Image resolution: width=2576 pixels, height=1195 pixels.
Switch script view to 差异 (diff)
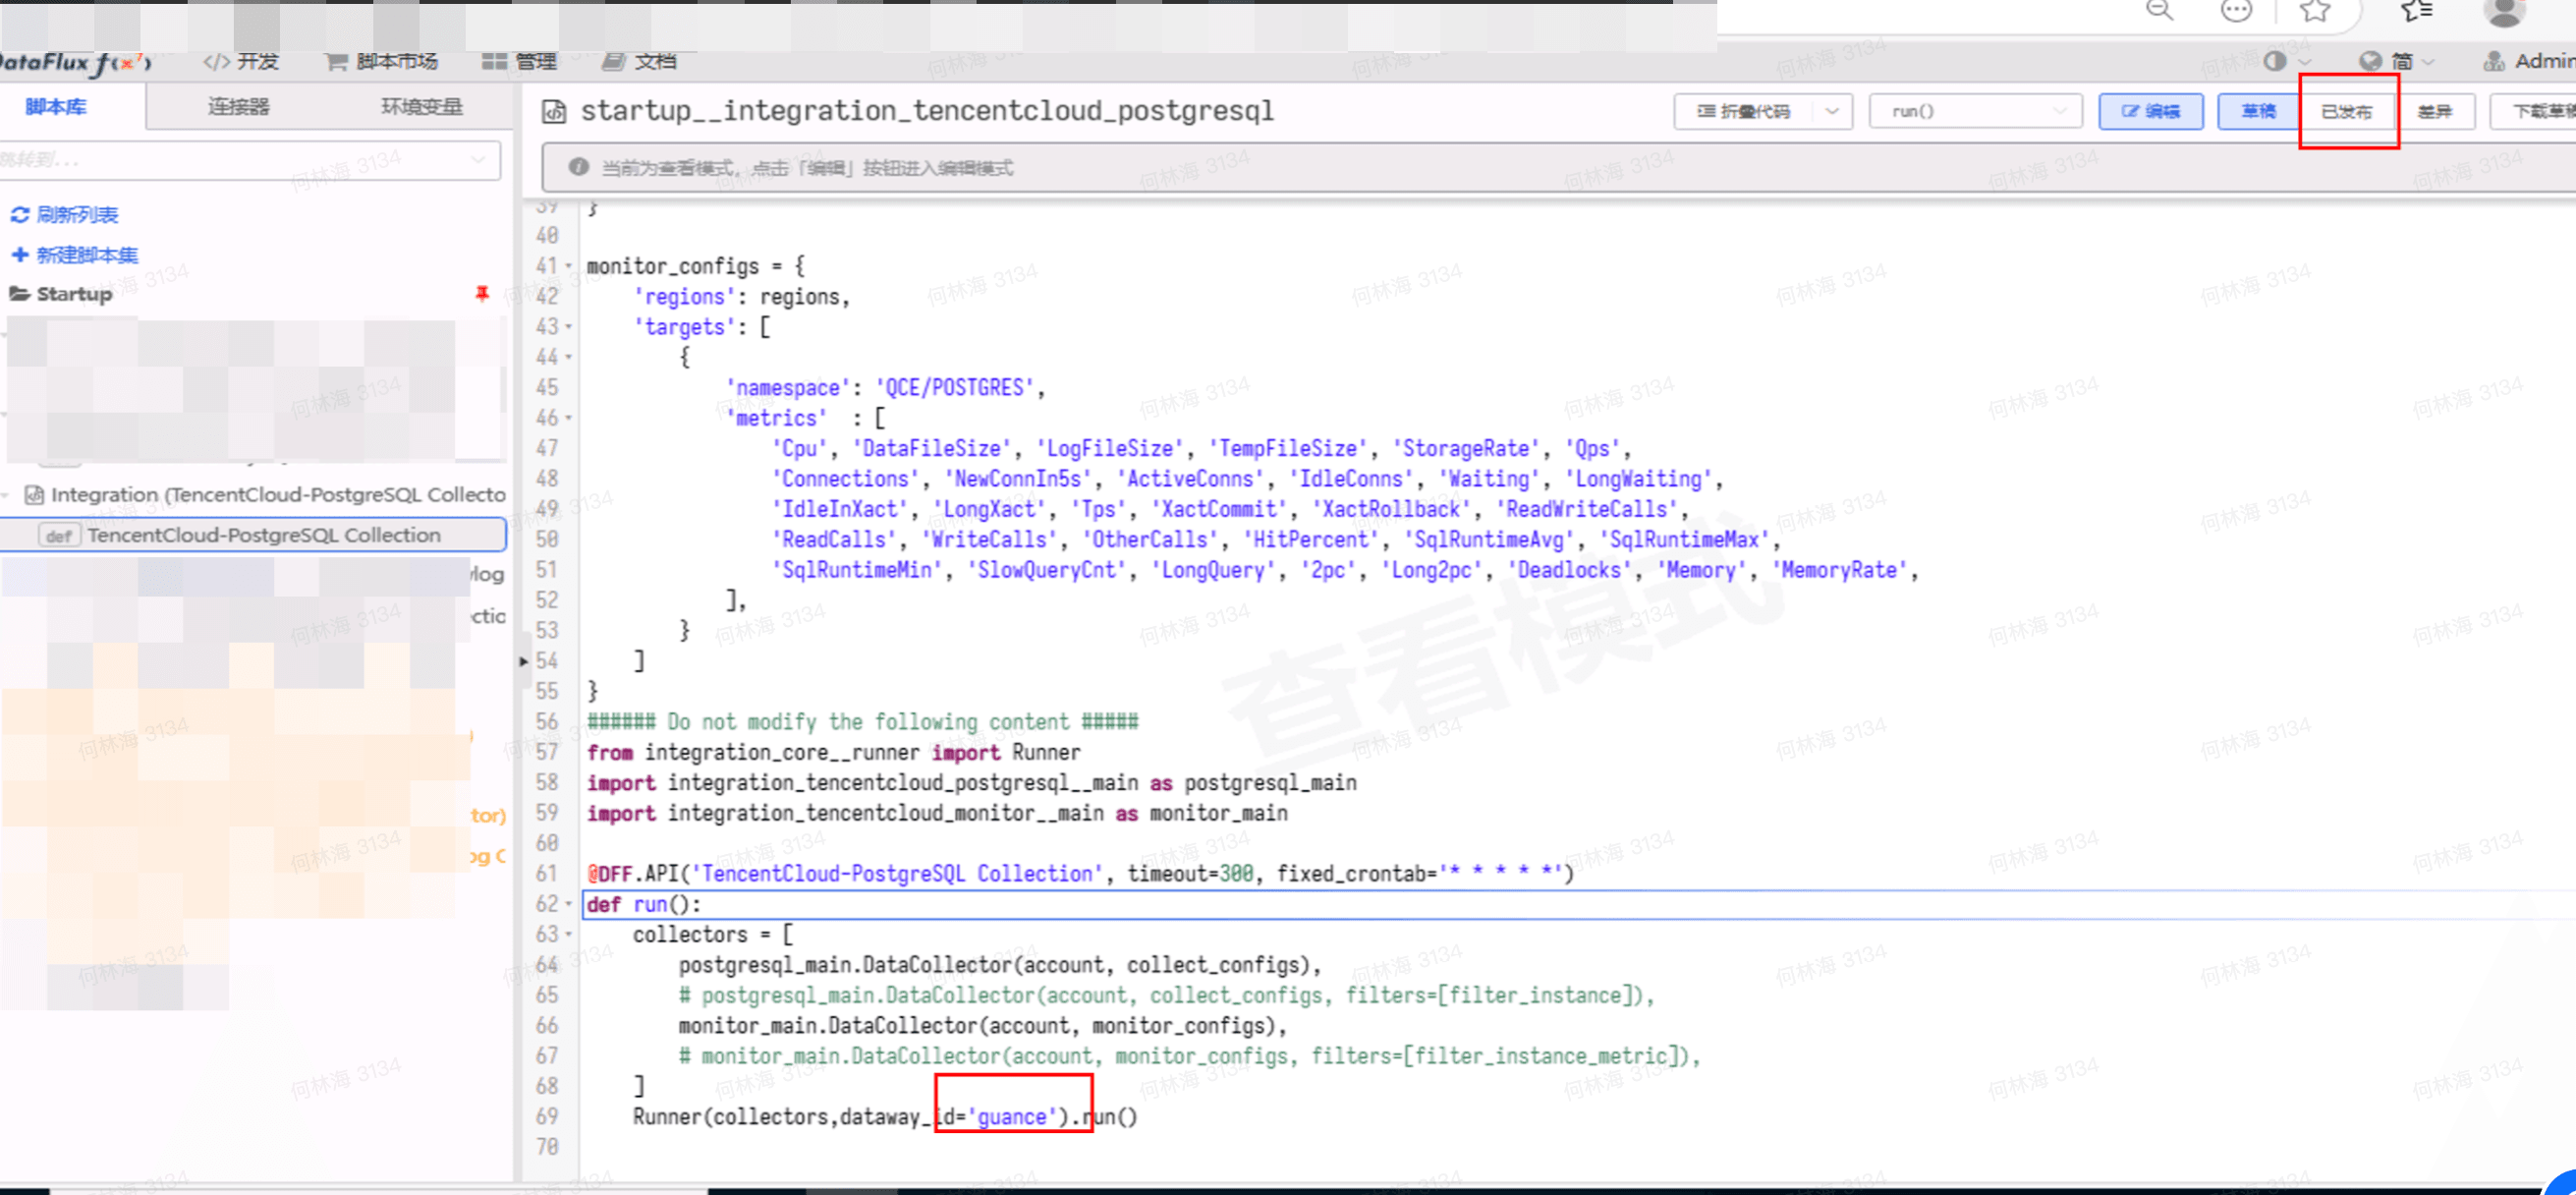[2433, 111]
